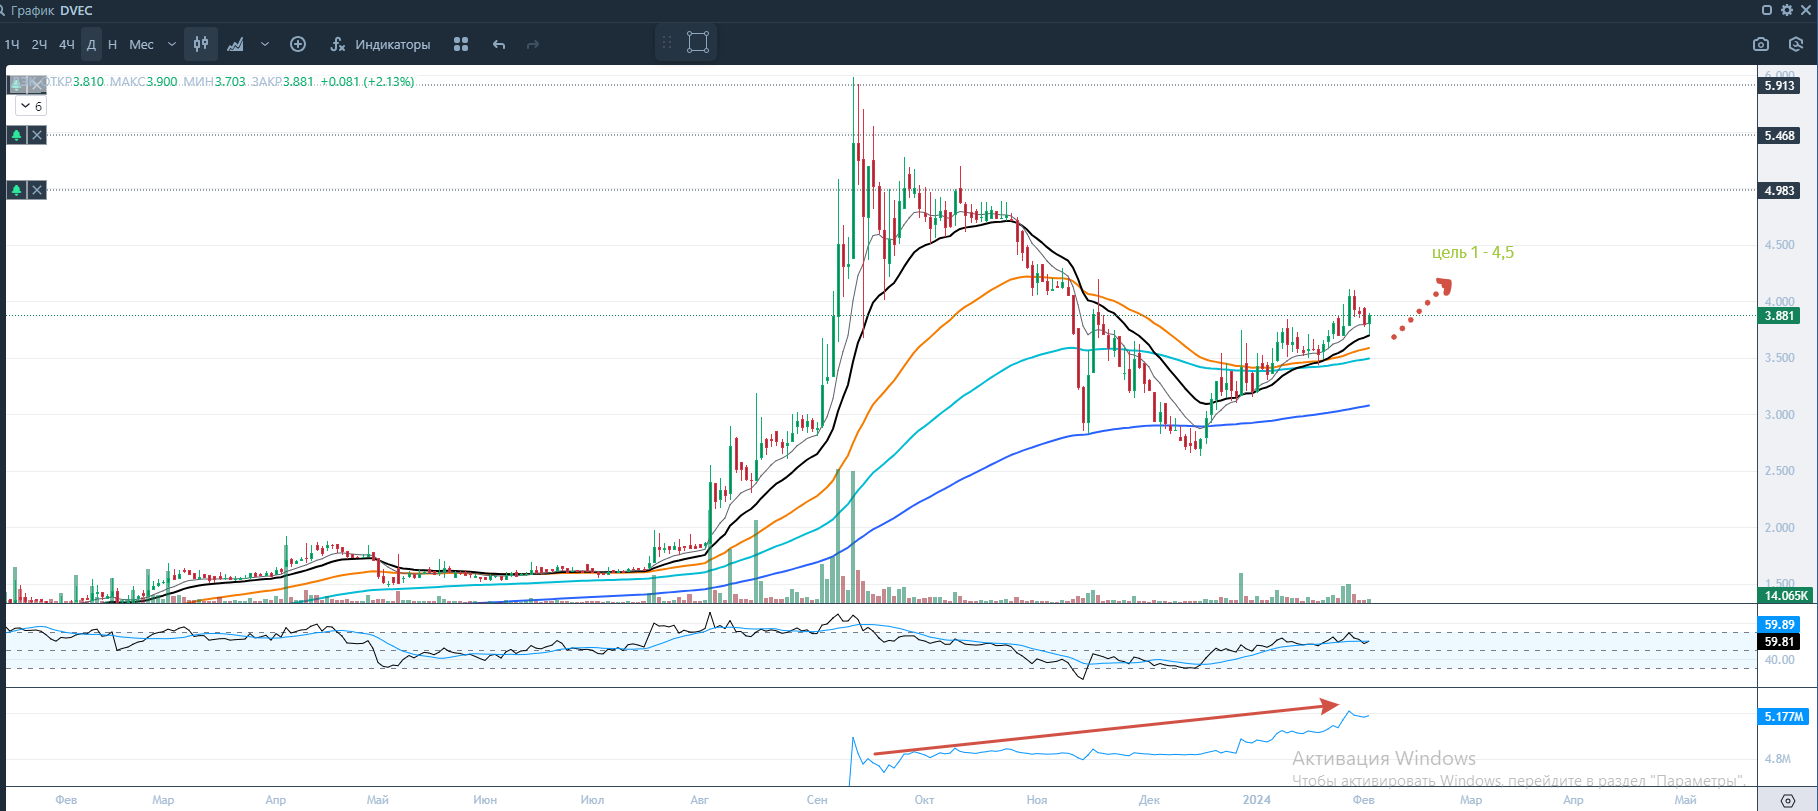The height and width of the screenshot is (811, 1818).
Task: Select the Мес monthly timeframe
Action: pos(141,44)
